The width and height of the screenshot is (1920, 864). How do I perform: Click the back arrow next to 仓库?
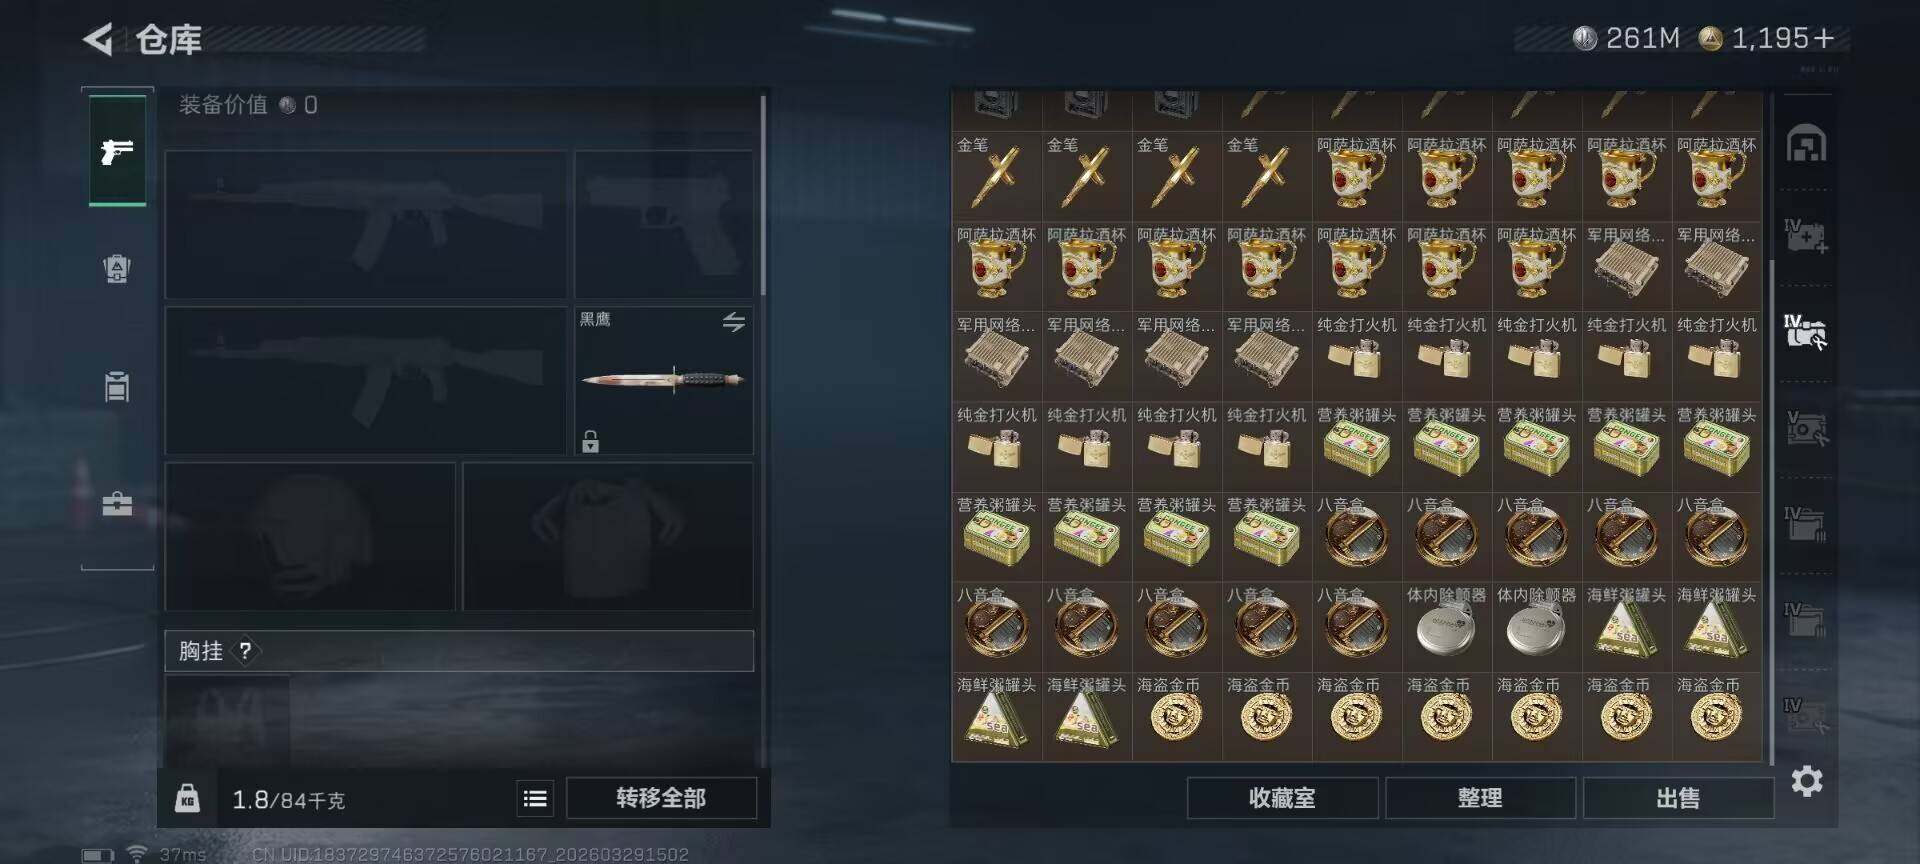[x=98, y=40]
